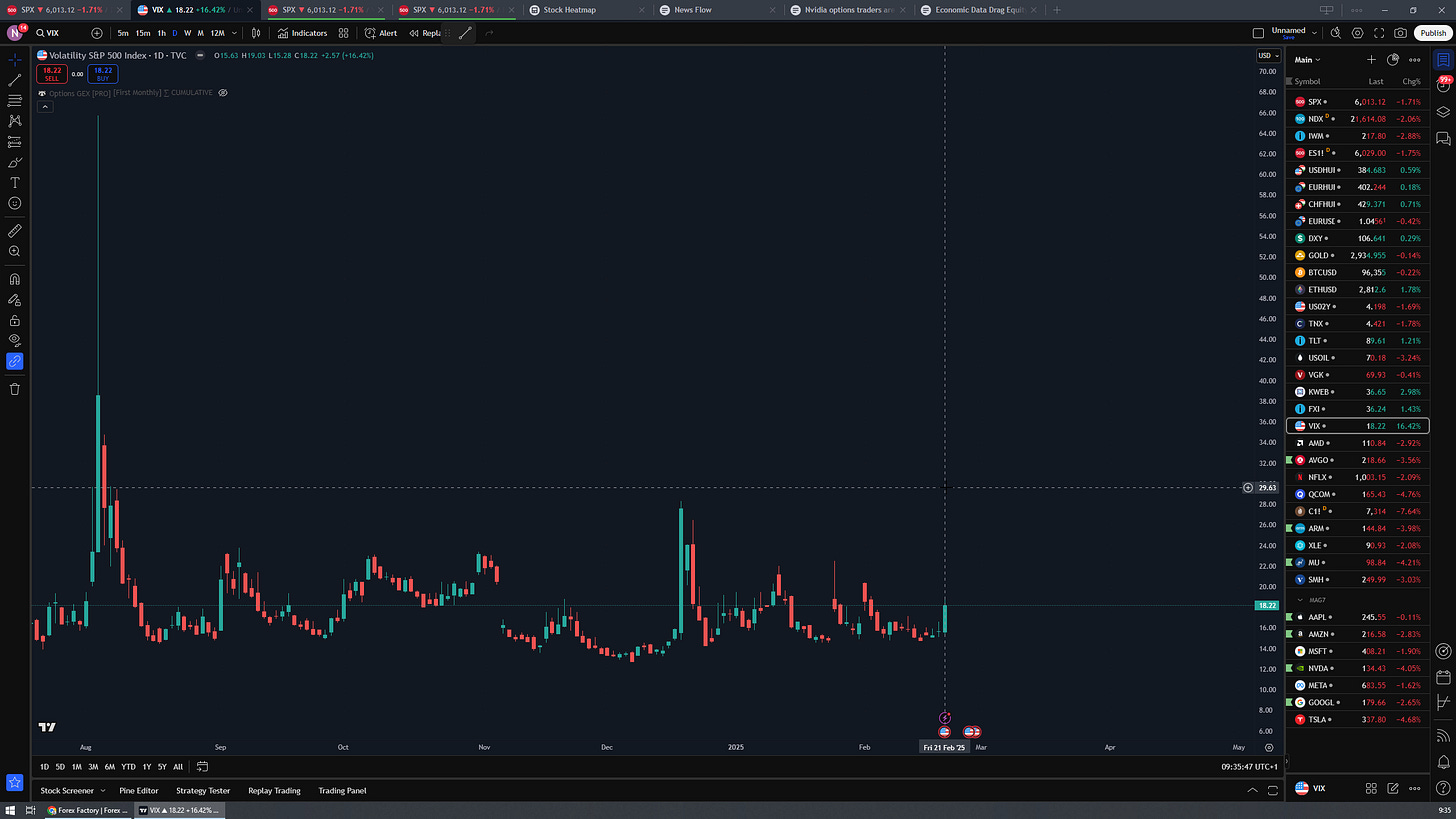Toggle magnet mode in left sidebar
Viewport: 1456px width, 819px height.
[15, 280]
